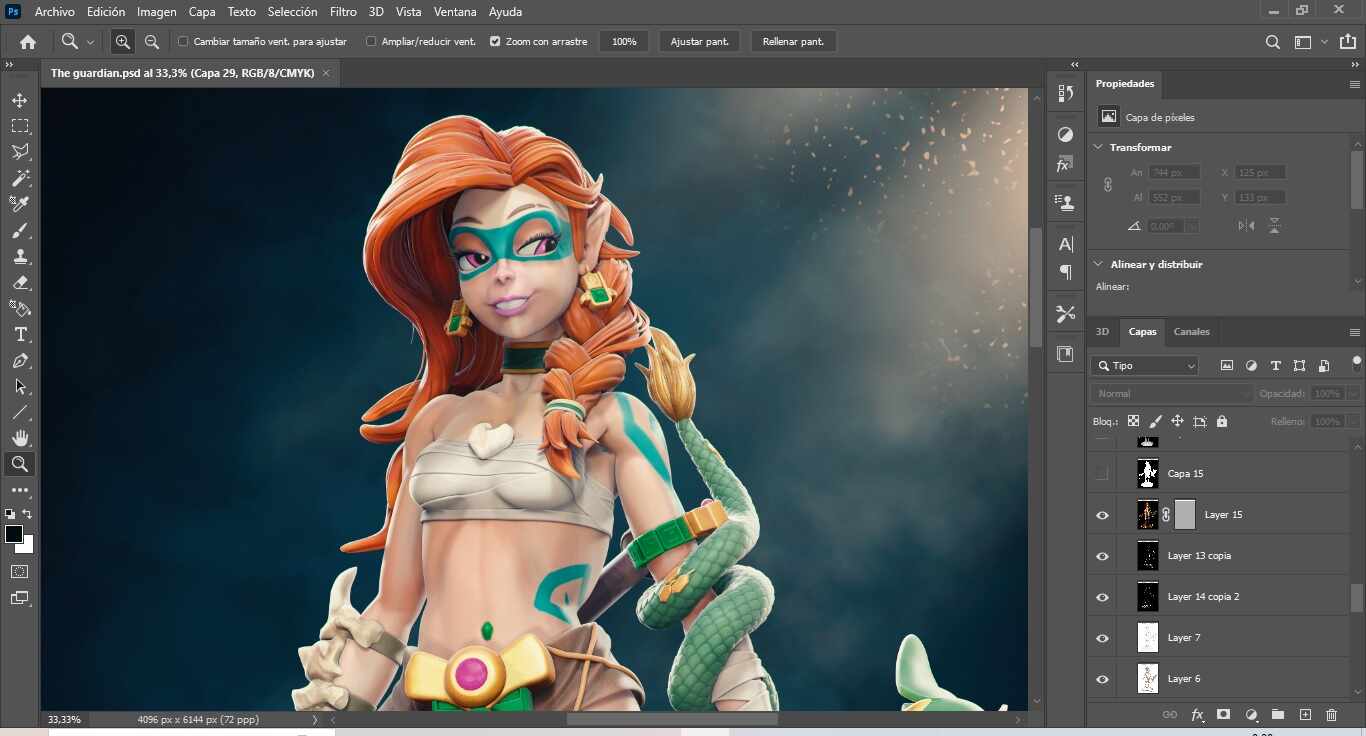The width and height of the screenshot is (1366, 736).
Task: Select the Hand tool
Action: tap(20, 438)
